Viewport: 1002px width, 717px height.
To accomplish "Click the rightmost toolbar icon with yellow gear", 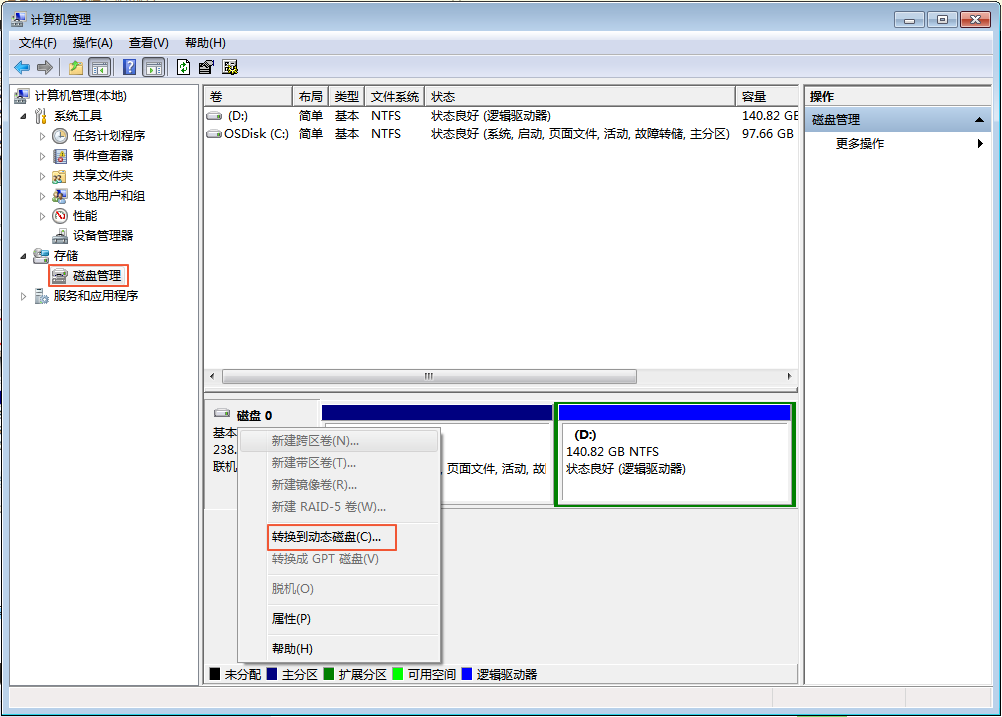I will pos(230,67).
